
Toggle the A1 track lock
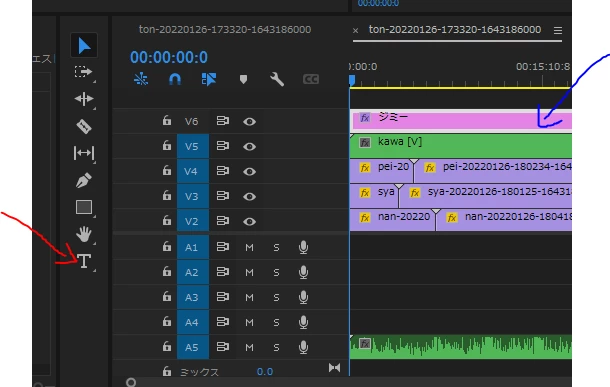[x=167, y=246]
